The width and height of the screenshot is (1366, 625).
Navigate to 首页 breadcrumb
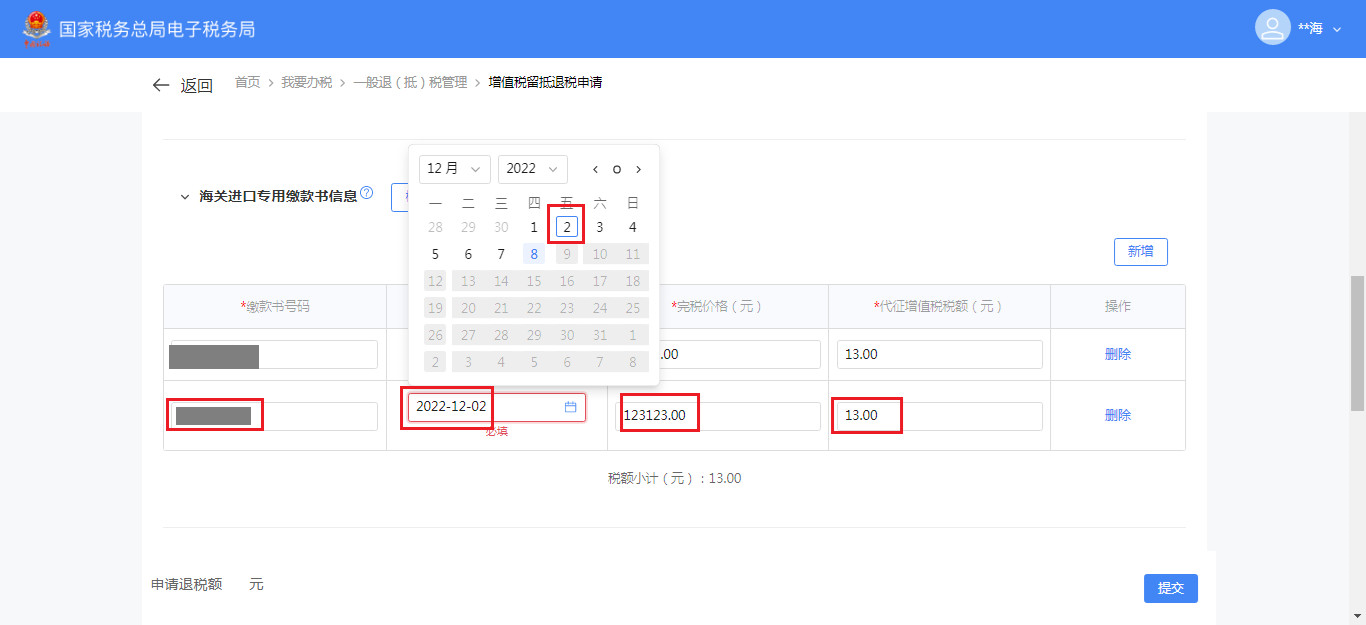[247, 83]
